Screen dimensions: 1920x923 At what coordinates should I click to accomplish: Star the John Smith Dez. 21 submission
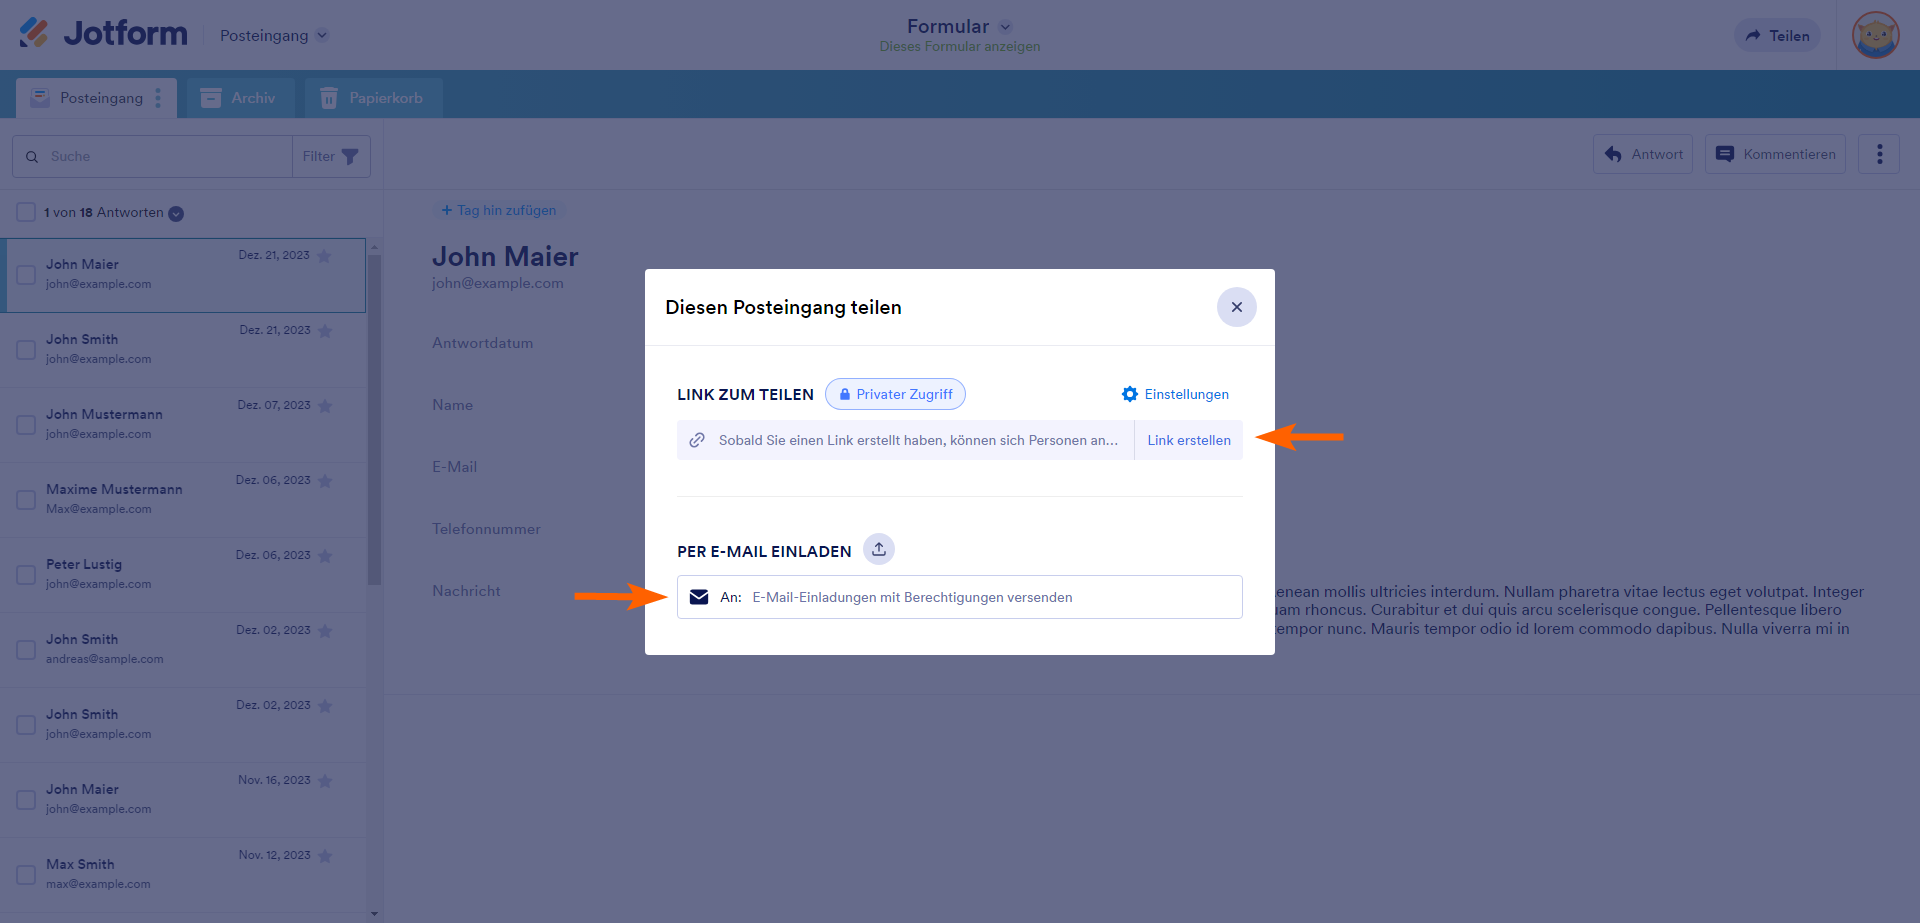pyautogui.click(x=325, y=331)
